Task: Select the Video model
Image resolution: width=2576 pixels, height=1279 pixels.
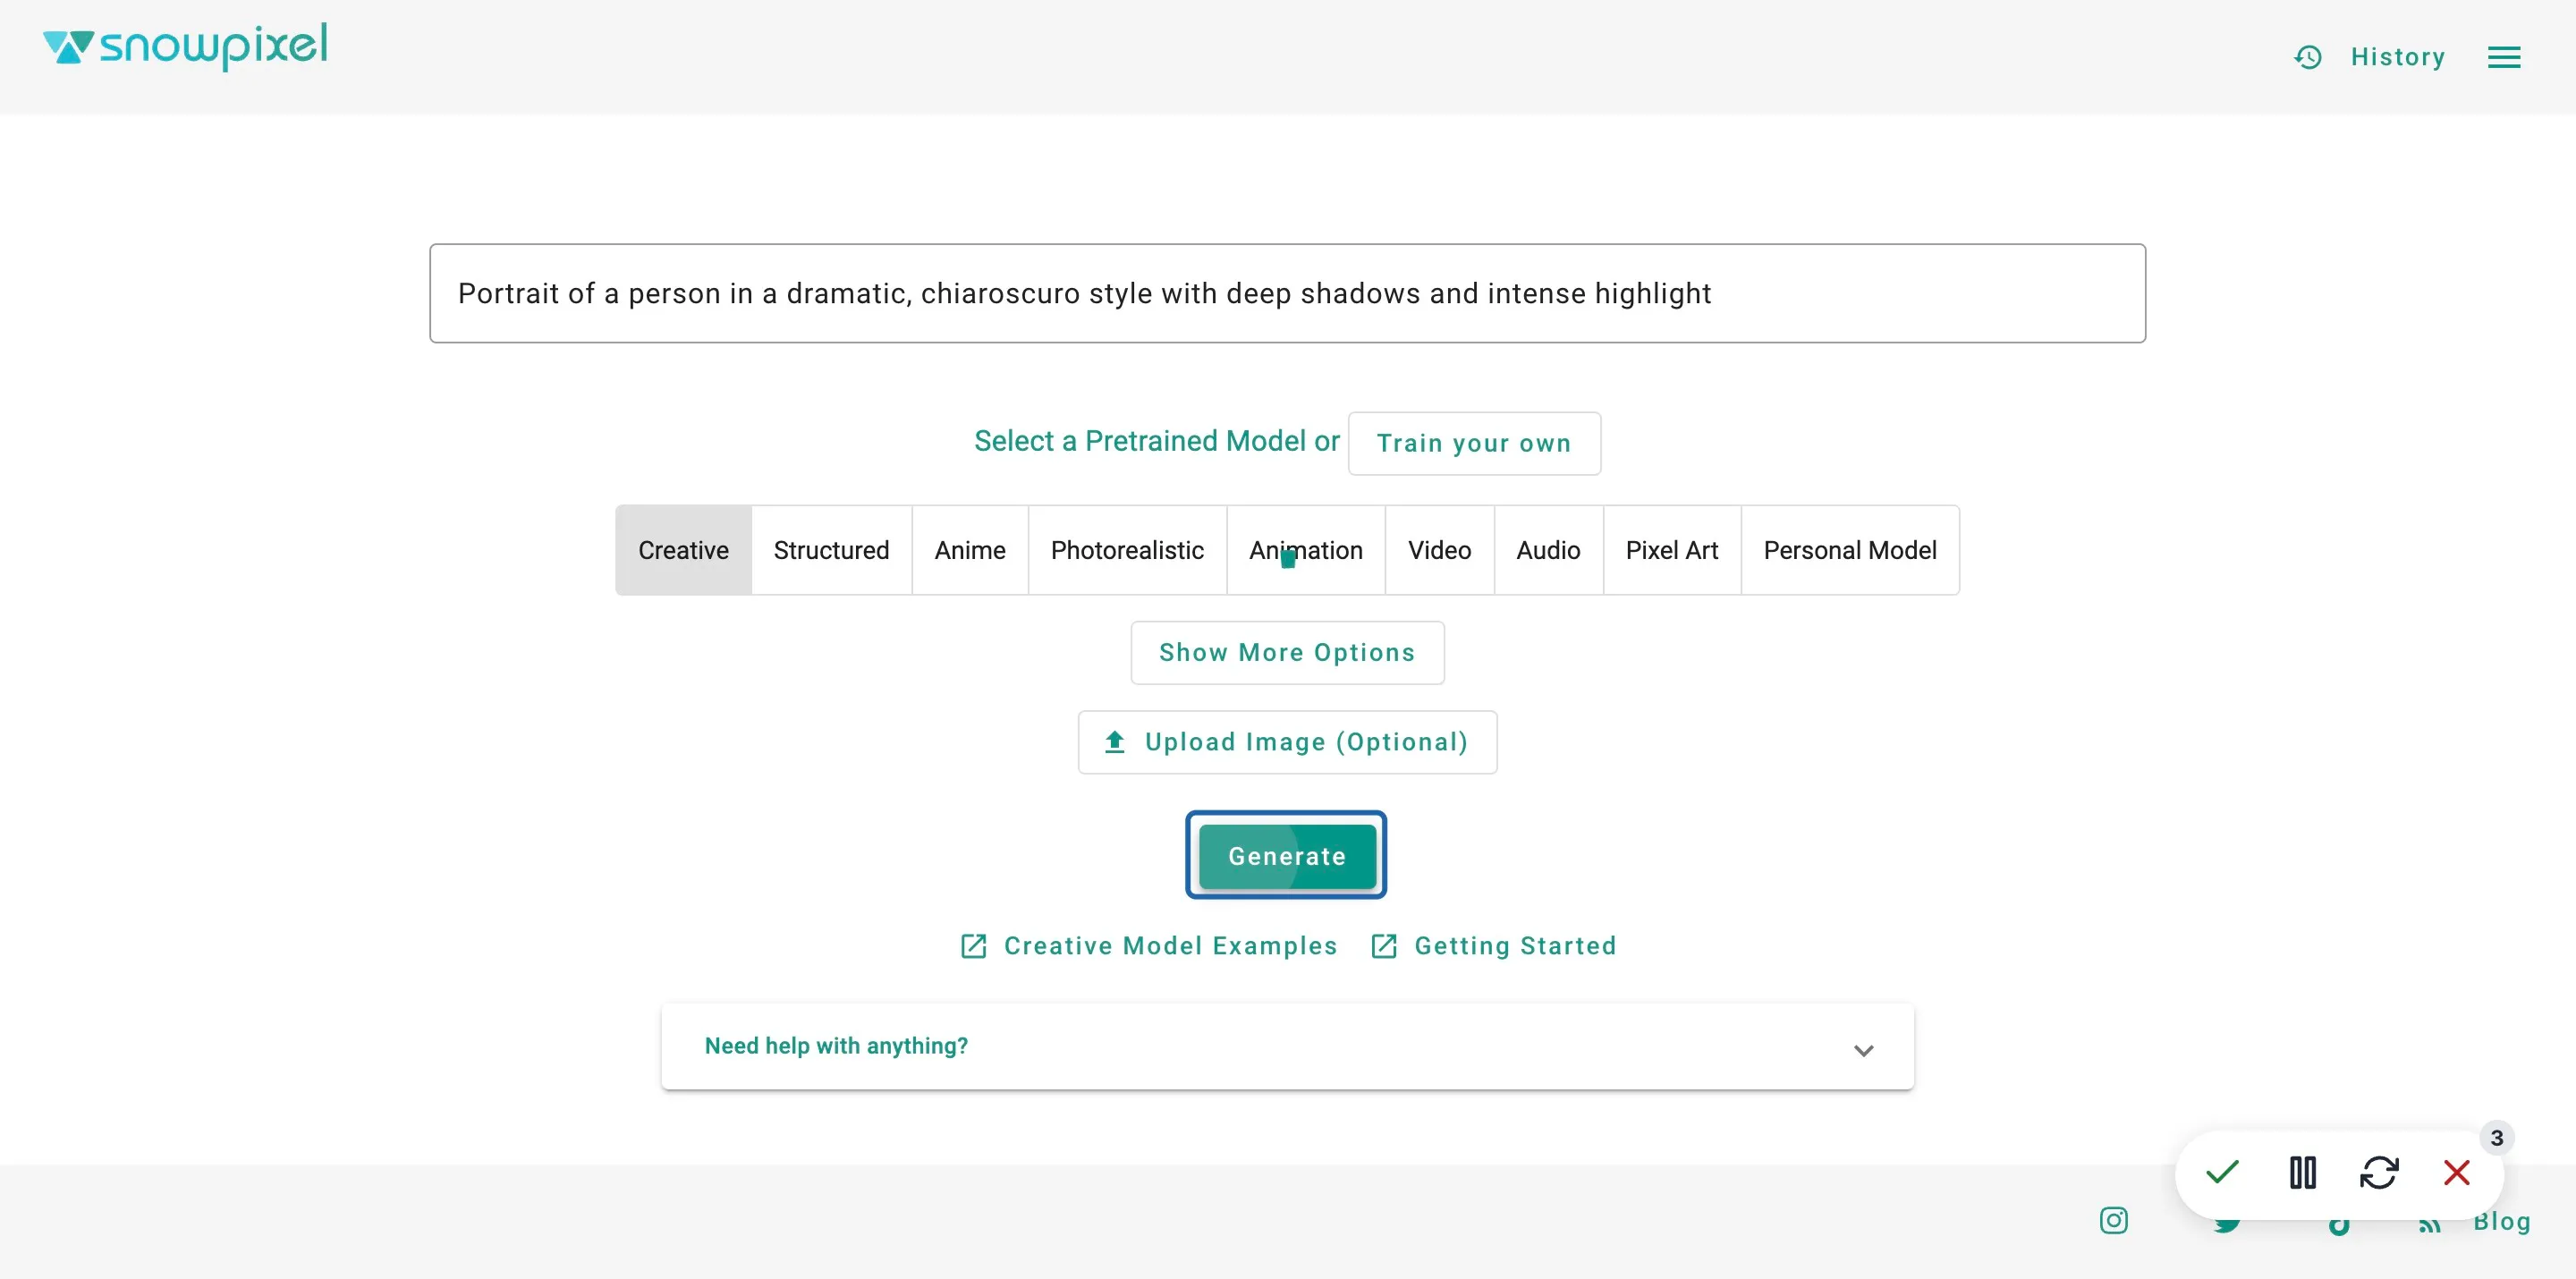Action: pos(1439,550)
